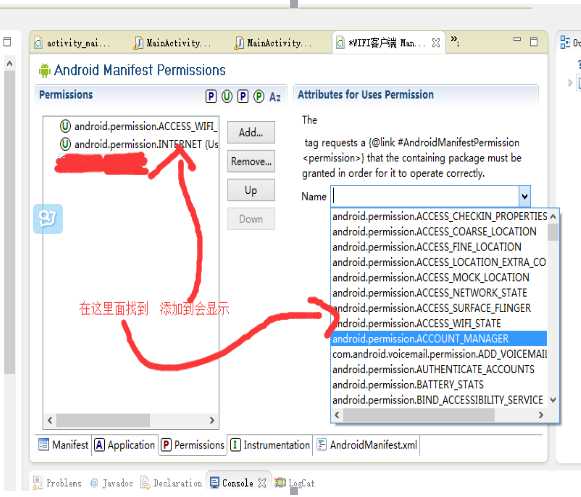Open the Permissions bottom tab

click(x=193, y=445)
